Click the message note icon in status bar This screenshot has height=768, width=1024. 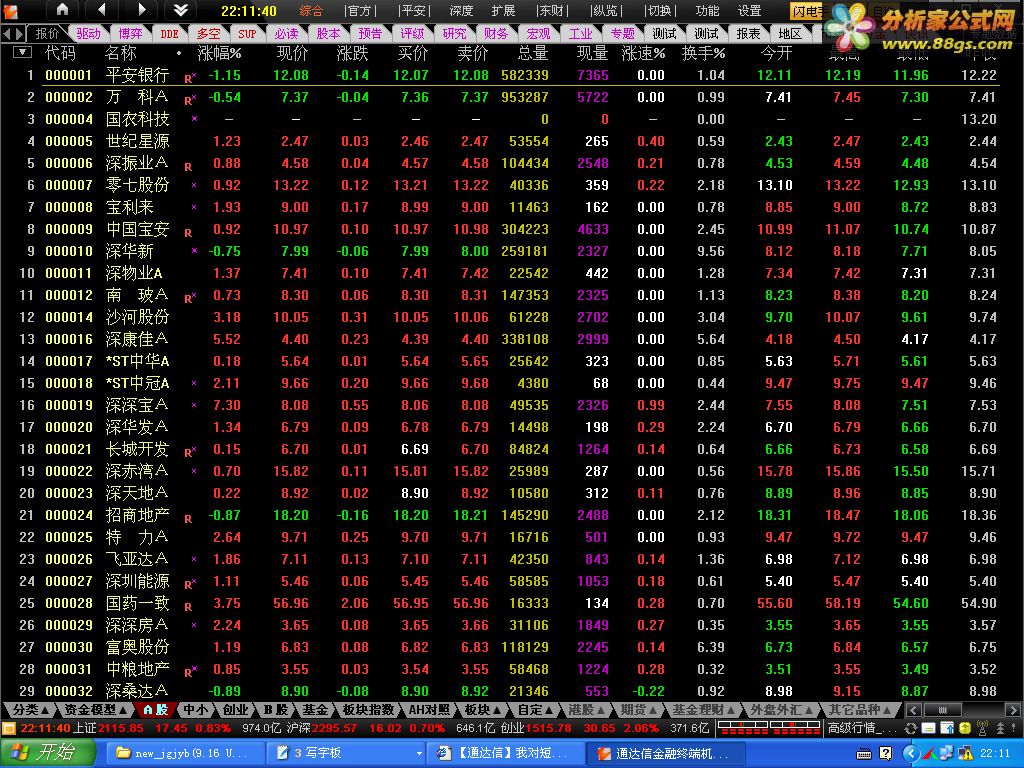tap(929, 728)
